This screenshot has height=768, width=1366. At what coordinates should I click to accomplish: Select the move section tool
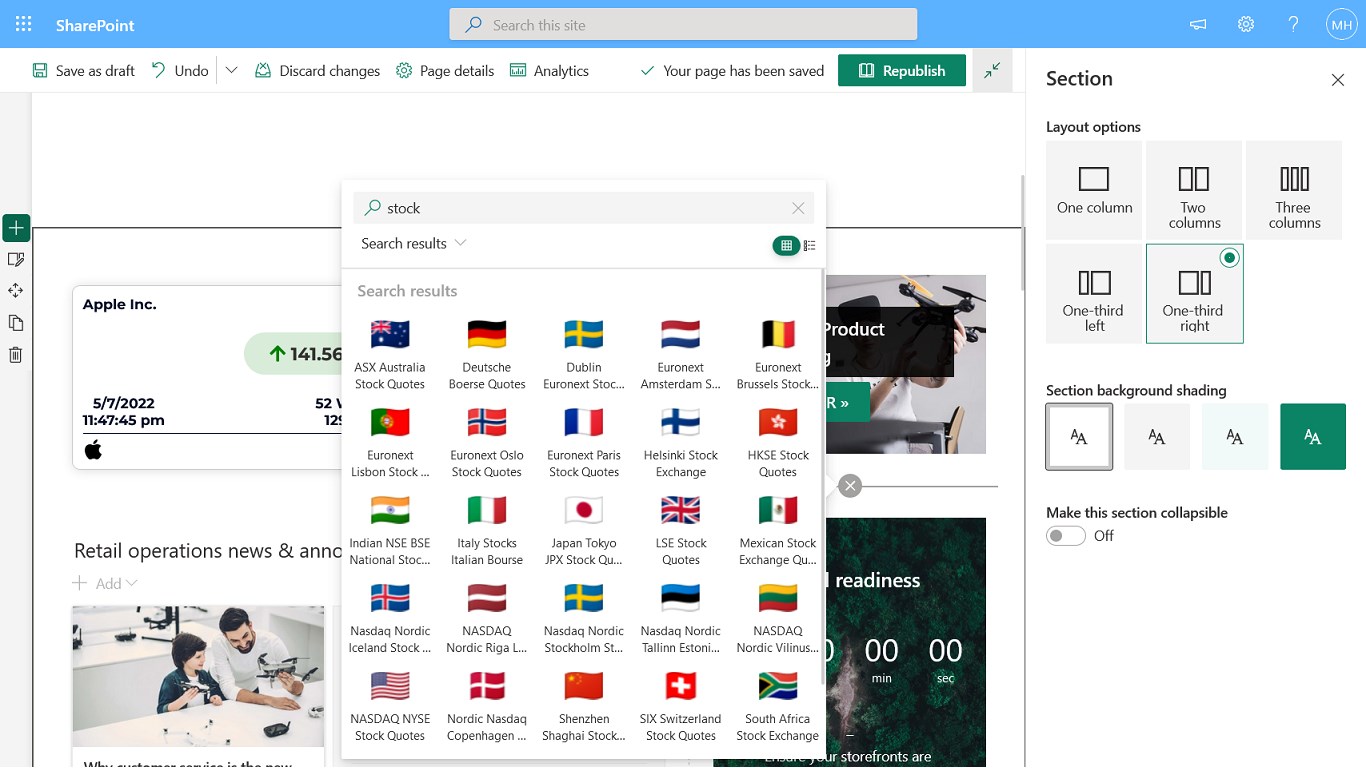pyautogui.click(x=15, y=291)
